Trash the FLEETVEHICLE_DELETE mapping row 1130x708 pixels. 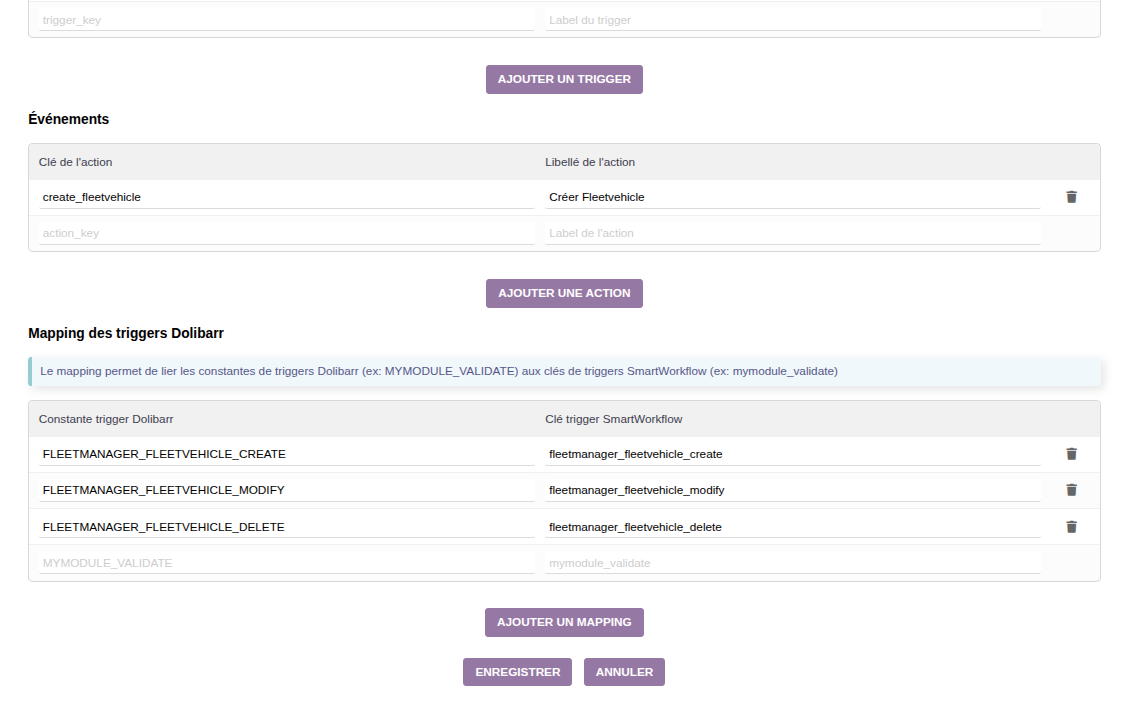pyautogui.click(x=1071, y=527)
